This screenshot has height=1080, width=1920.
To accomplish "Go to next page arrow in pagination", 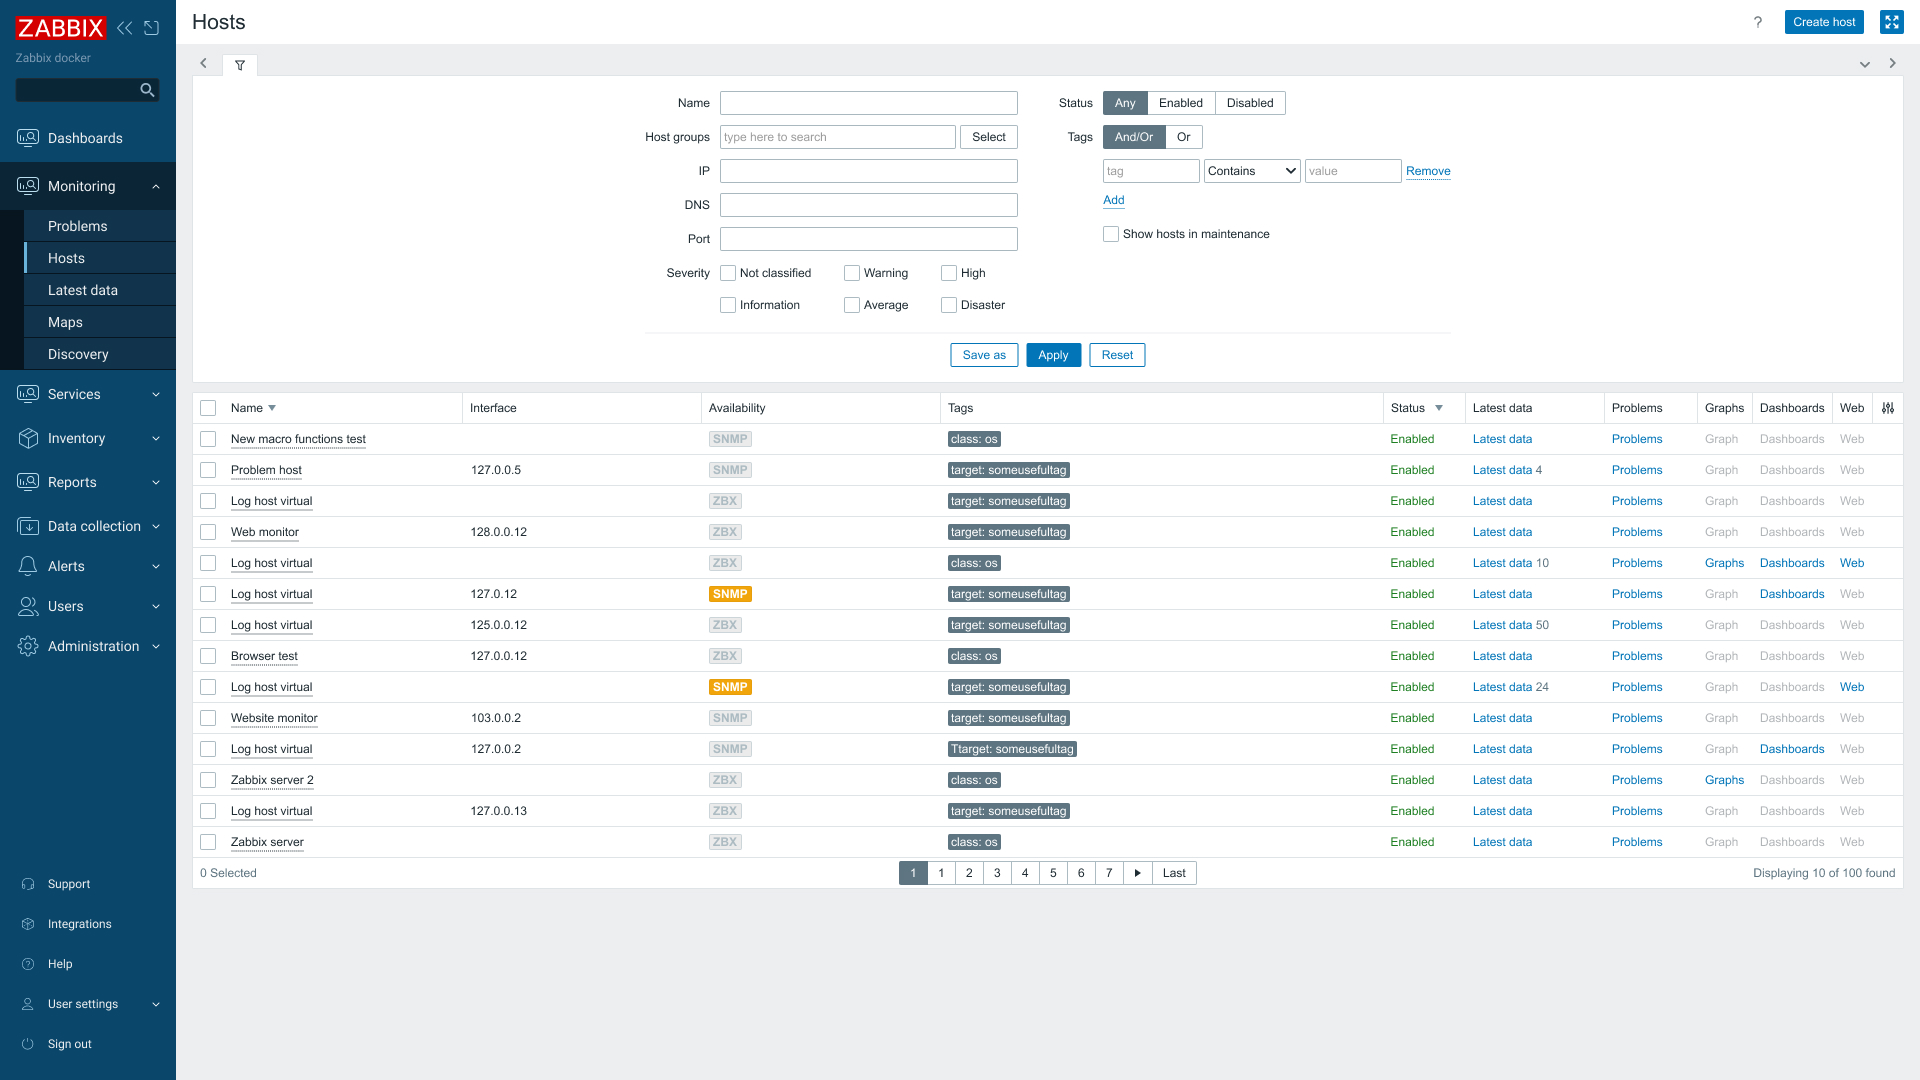I will click(x=1137, y=873).
